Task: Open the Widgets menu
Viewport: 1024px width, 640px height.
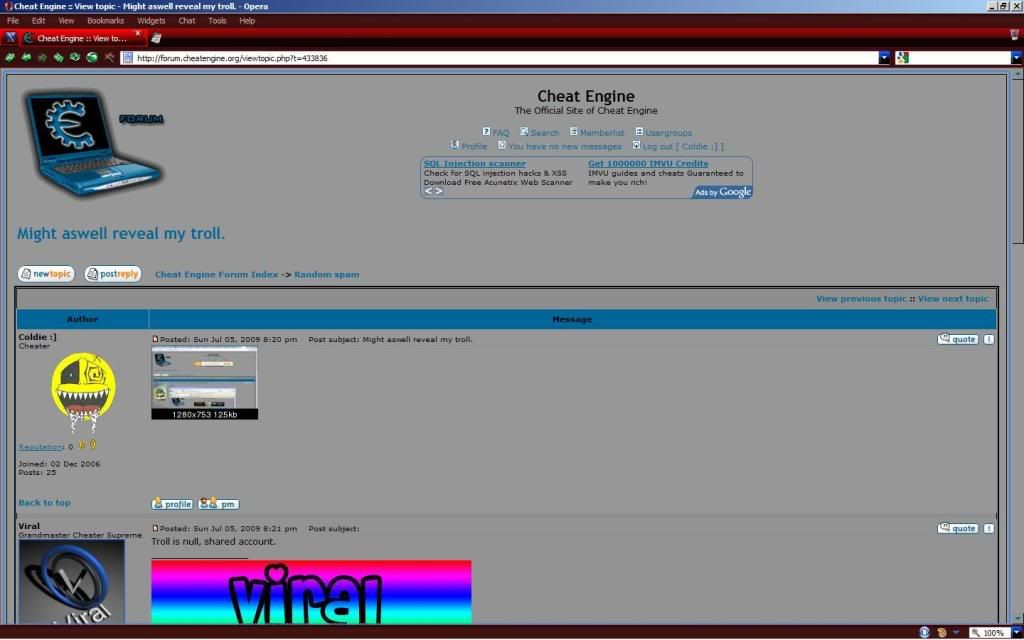Action: [x=151, y=20]
